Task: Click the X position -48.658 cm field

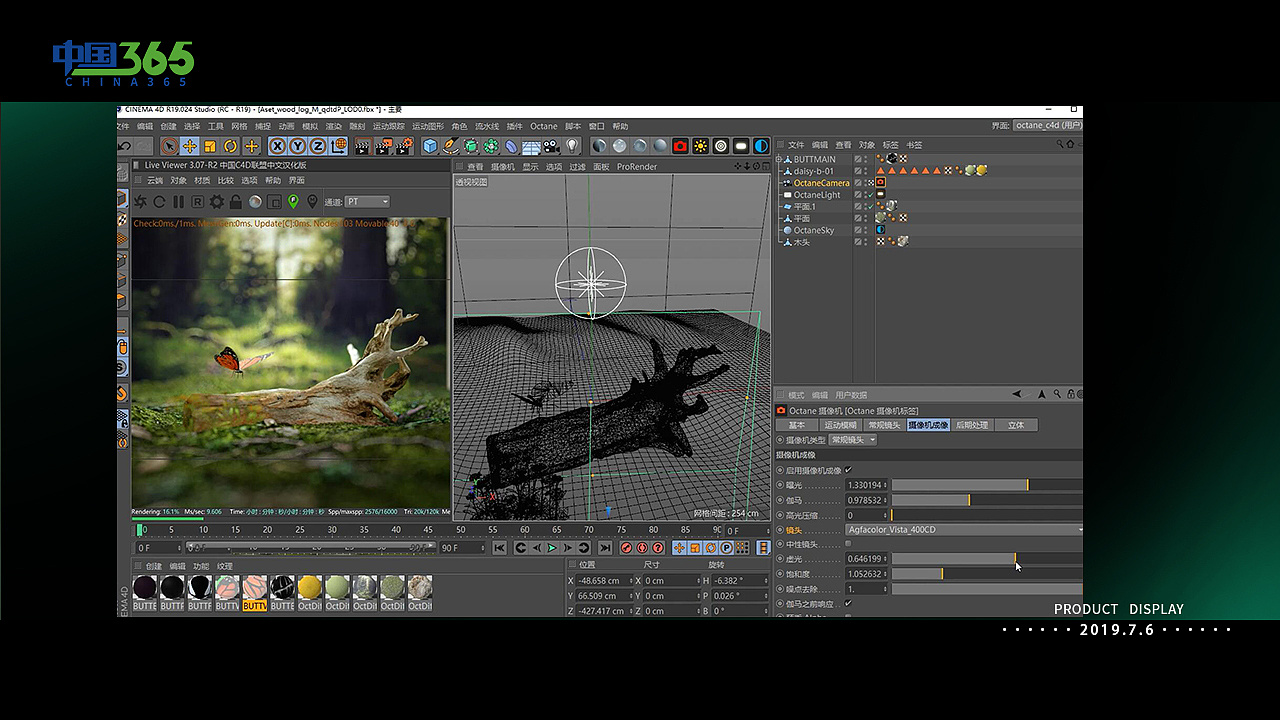Action: click(602, 580)
